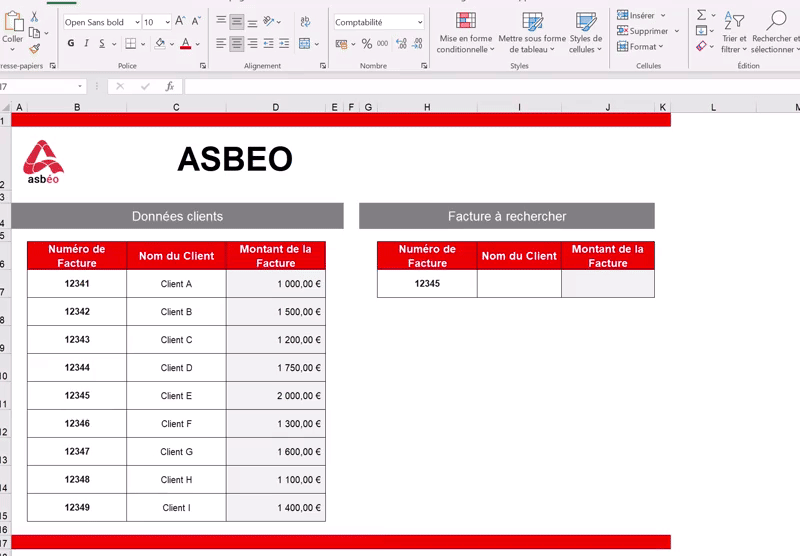The image size is (800, 556).
Task: Click the merge and center icon
Action: point(305,43)
